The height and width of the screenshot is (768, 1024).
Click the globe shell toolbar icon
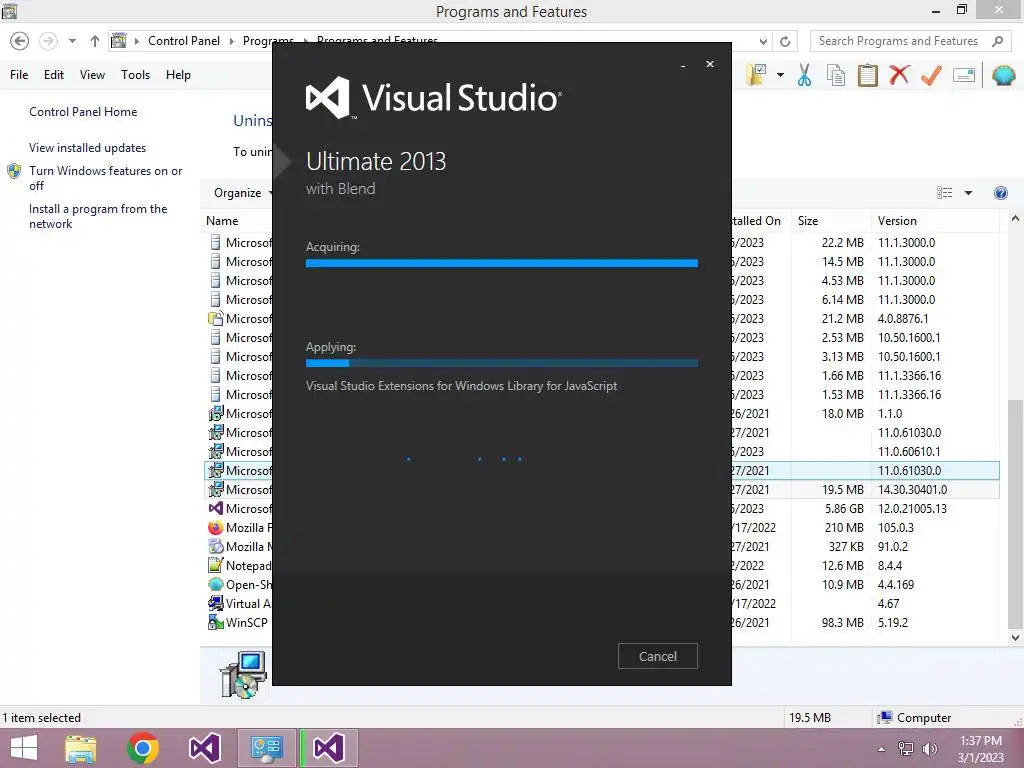coord(1004,75)
